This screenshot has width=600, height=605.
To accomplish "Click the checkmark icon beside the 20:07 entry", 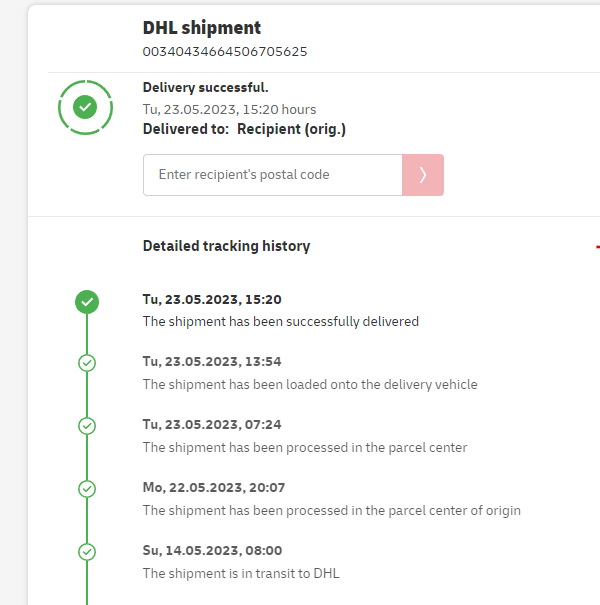I will coord(87,489).
